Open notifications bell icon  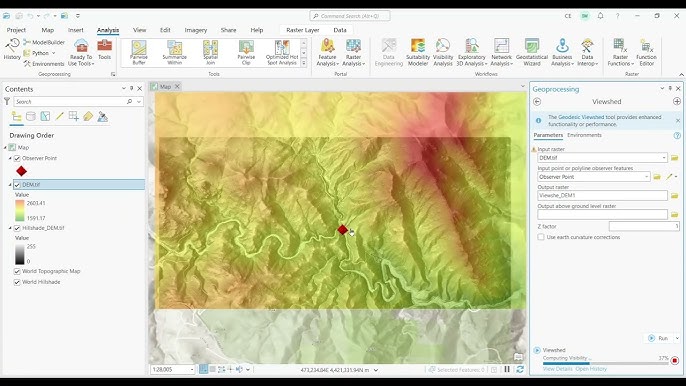coord(600,16)
